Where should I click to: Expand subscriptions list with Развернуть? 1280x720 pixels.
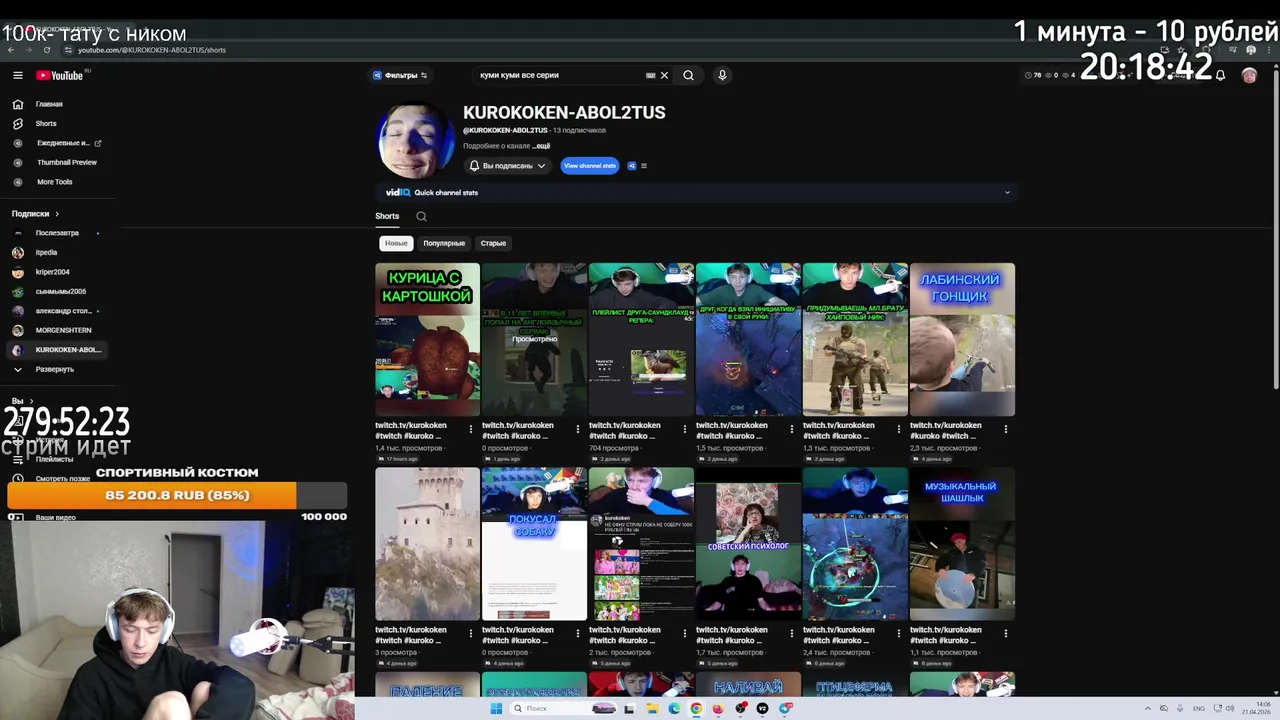tap(54, 369)
